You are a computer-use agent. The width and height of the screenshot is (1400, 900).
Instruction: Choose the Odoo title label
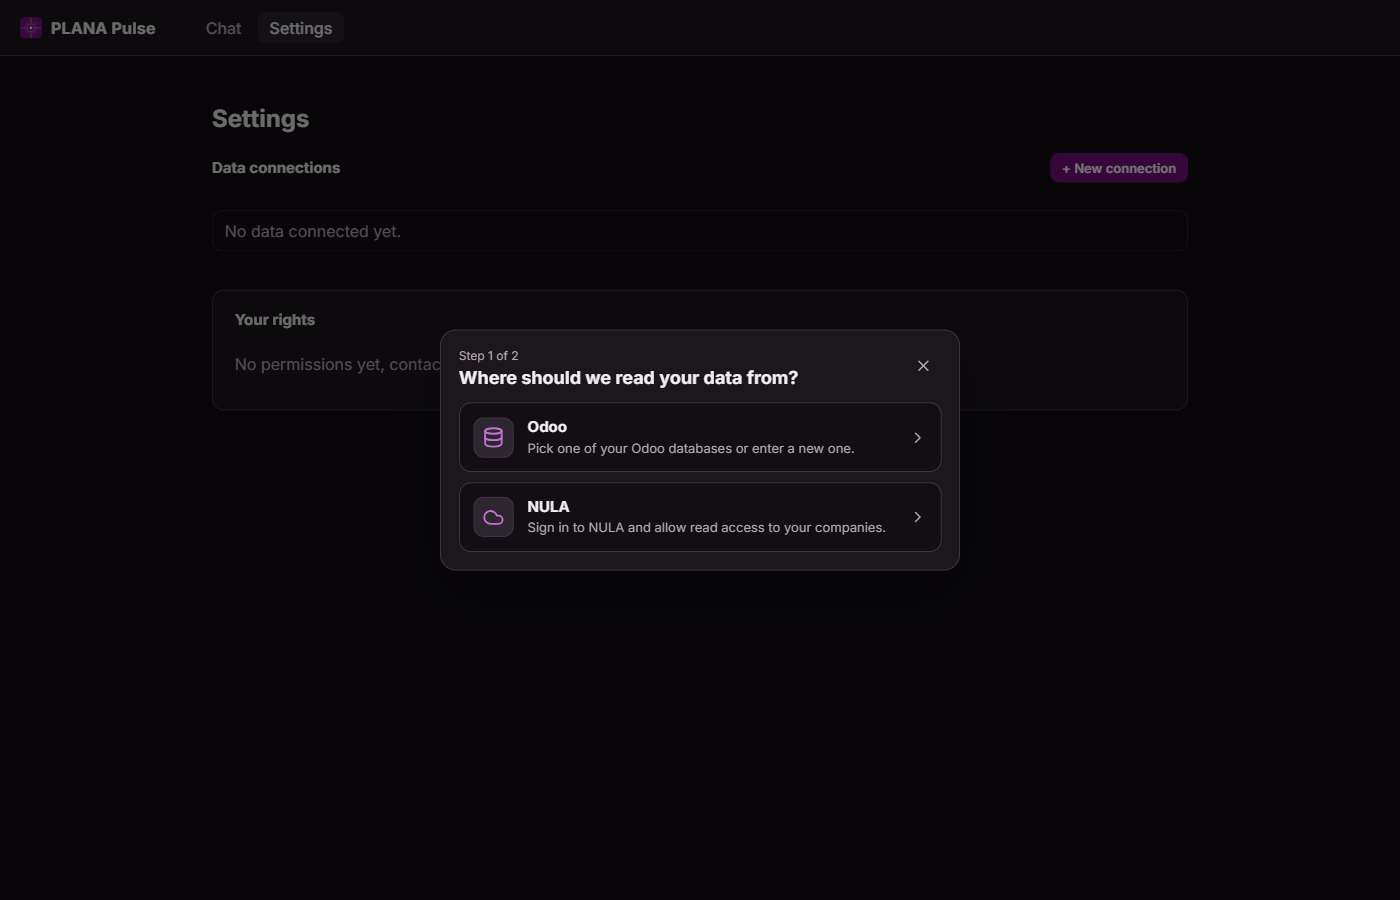(x=547, y=427)
